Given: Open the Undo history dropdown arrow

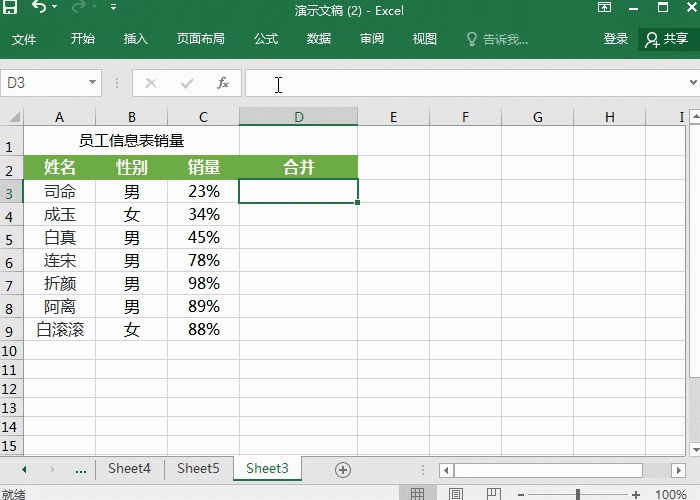Looking at the screenshot, I should coord(54,7).
